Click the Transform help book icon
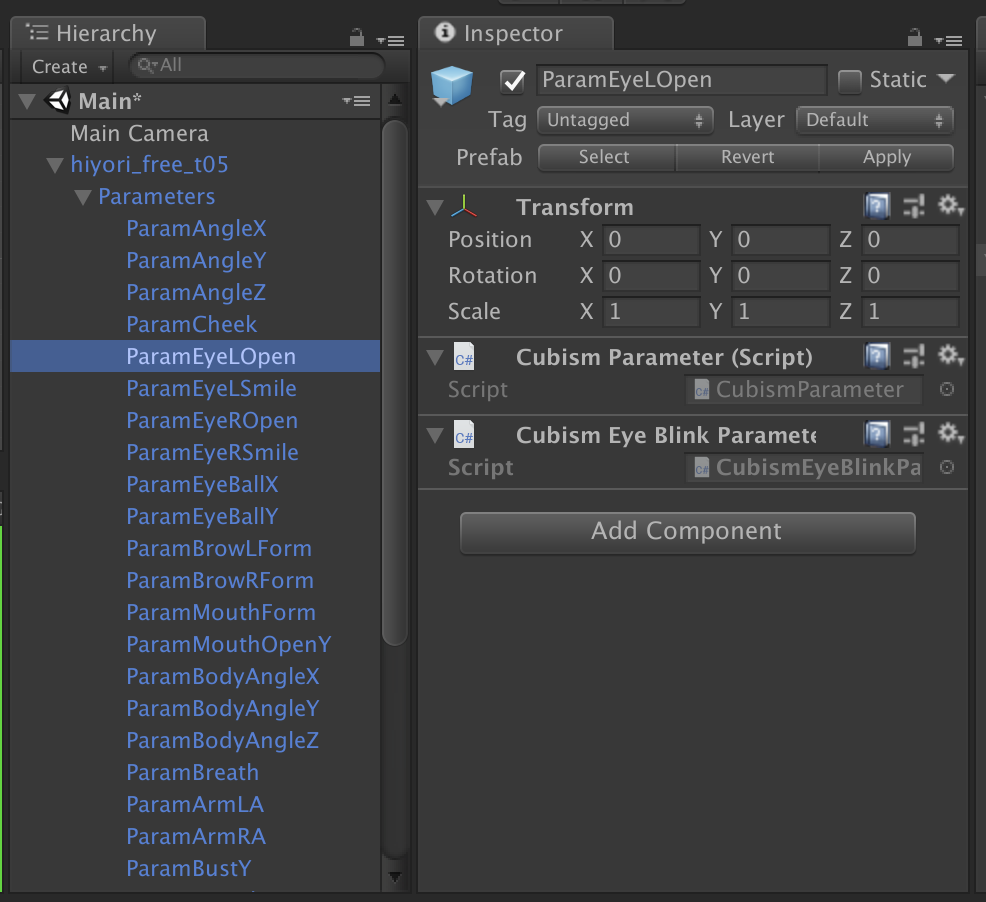Image resolution: width=986 pixels, height=902 pixels. point(877,207)
